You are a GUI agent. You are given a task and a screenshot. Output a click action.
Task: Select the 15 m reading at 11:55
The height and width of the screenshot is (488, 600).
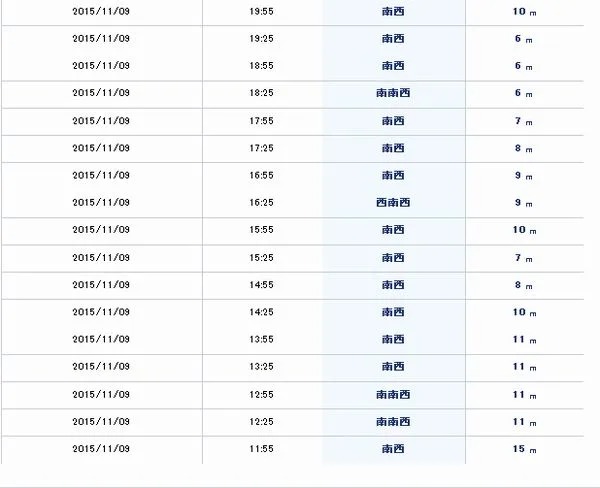[x=525, y=449]
